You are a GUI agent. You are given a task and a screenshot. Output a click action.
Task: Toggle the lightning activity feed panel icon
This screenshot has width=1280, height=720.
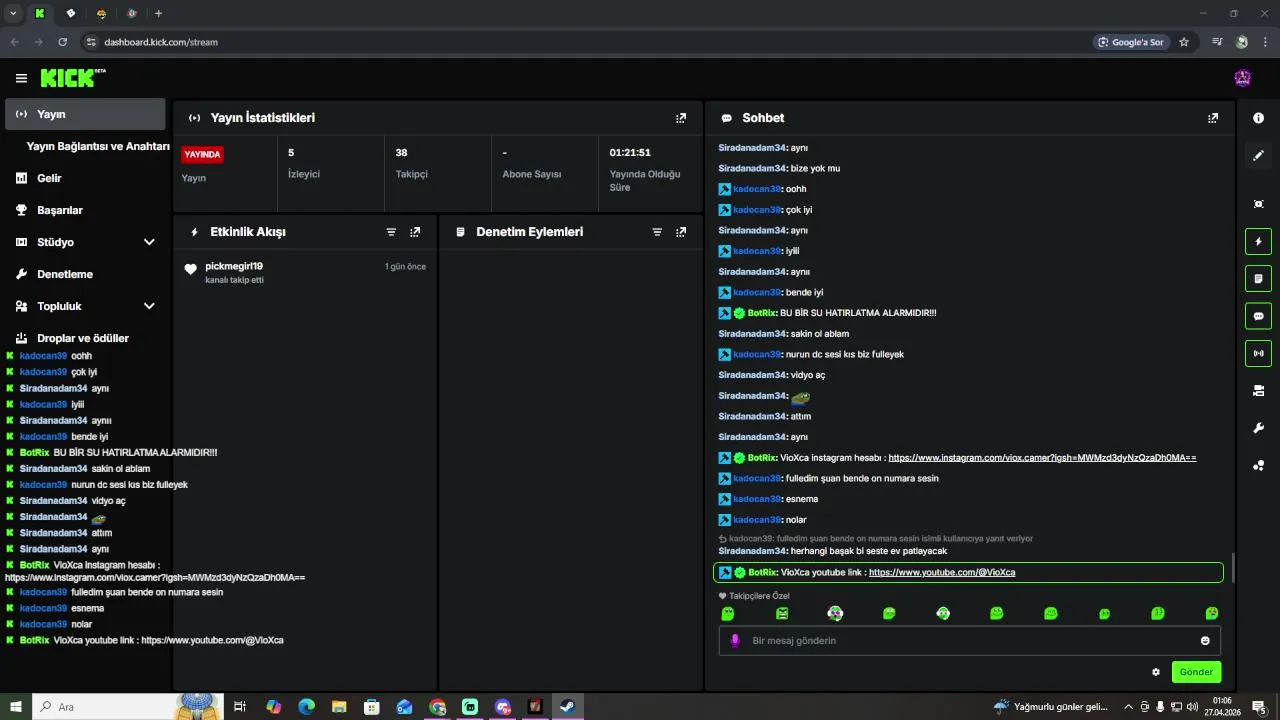(x=1258, y=241)
